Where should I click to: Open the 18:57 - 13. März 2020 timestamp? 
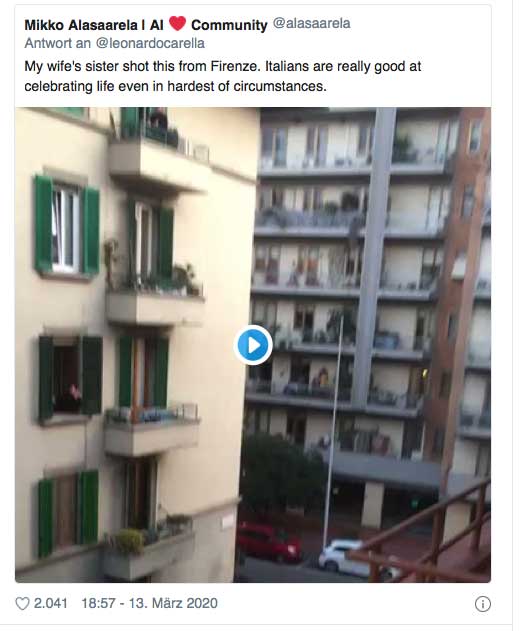tap(149, 603)
